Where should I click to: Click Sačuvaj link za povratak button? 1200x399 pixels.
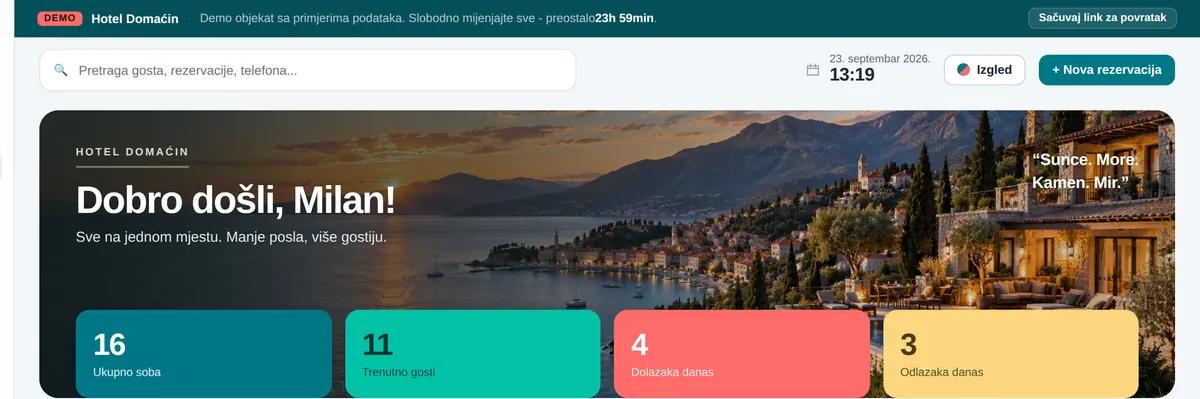tap(1102, 18)
